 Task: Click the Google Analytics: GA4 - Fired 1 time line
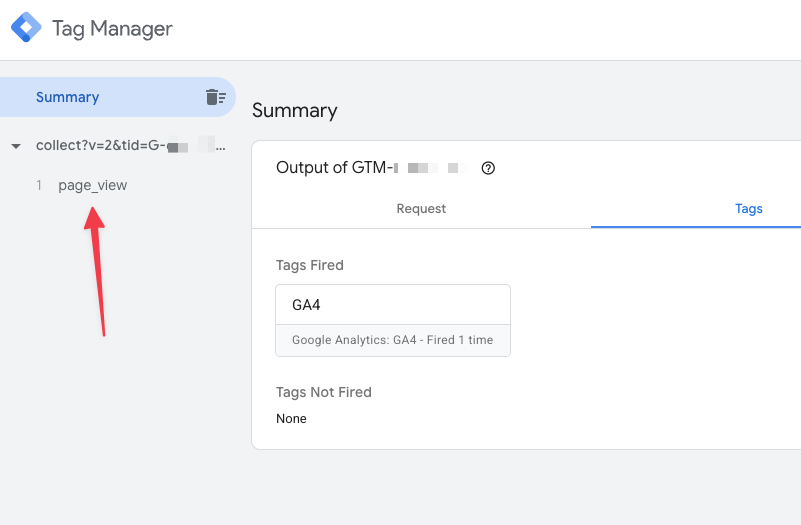(392, 340)
